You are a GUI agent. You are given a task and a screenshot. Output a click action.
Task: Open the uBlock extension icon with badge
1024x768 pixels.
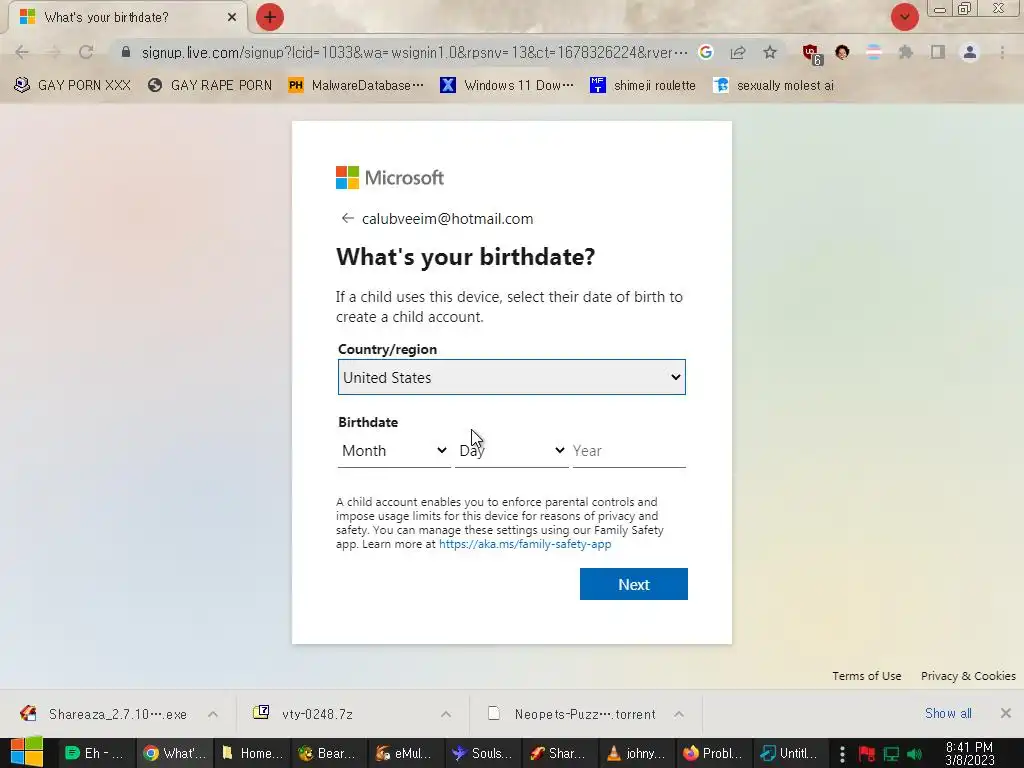pyautogui.click(x=812, y=54)
